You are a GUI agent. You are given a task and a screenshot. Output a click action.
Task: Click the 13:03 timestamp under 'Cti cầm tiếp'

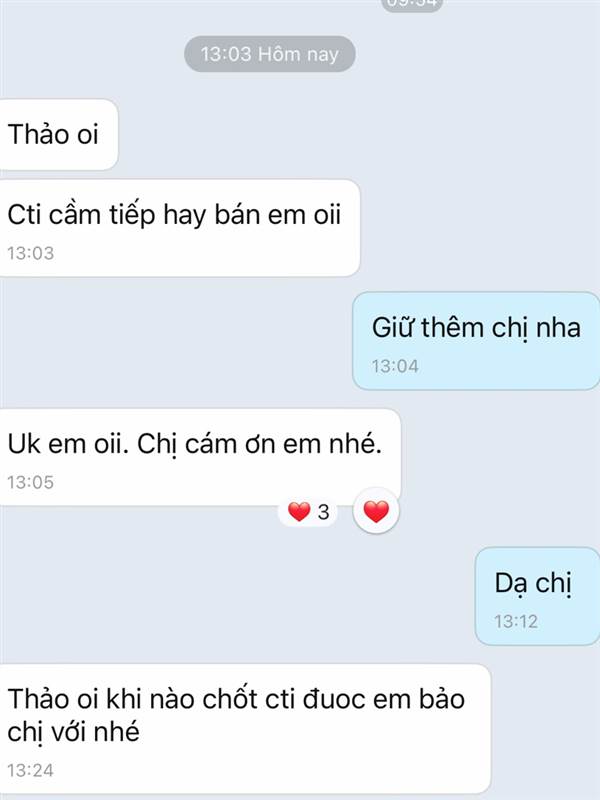[31, 253]
